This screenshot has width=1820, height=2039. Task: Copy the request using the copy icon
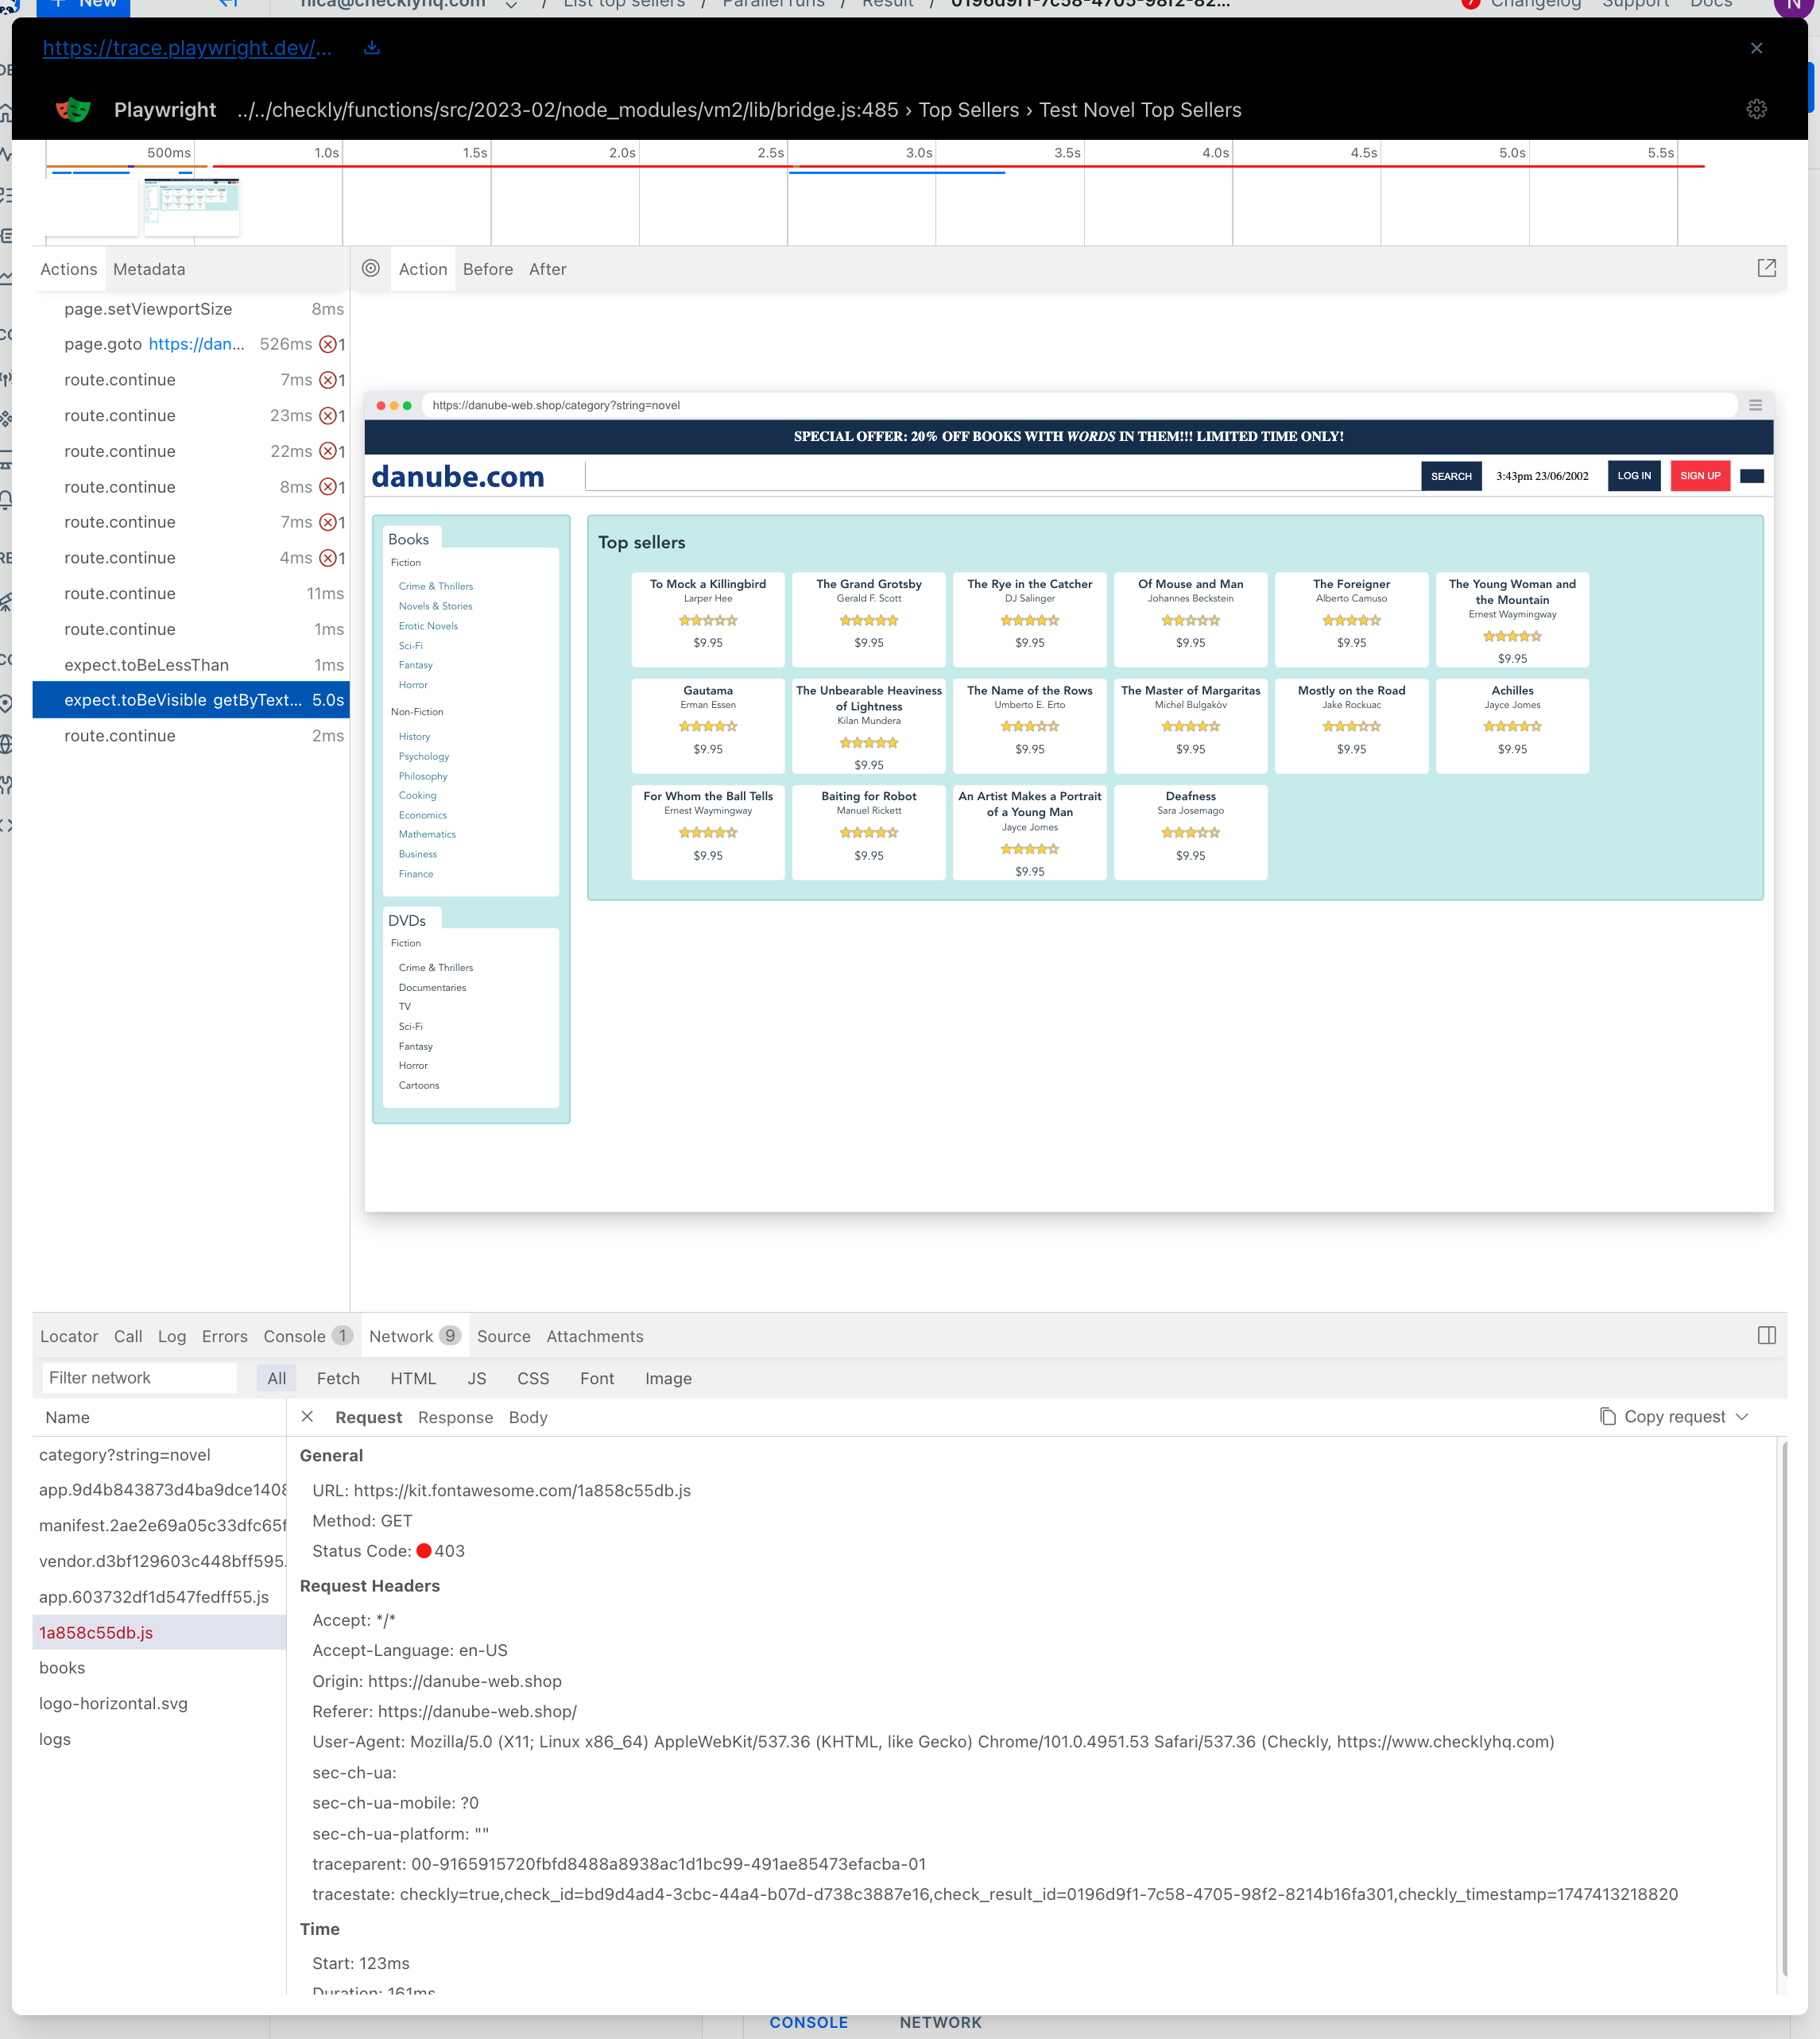[1607, 1416]
